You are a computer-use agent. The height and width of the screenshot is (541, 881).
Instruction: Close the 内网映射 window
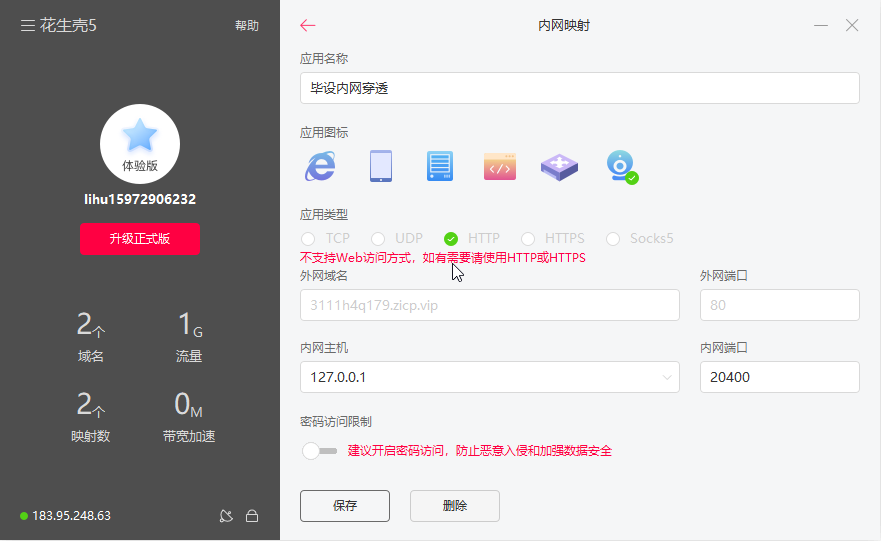coord(852,25)
